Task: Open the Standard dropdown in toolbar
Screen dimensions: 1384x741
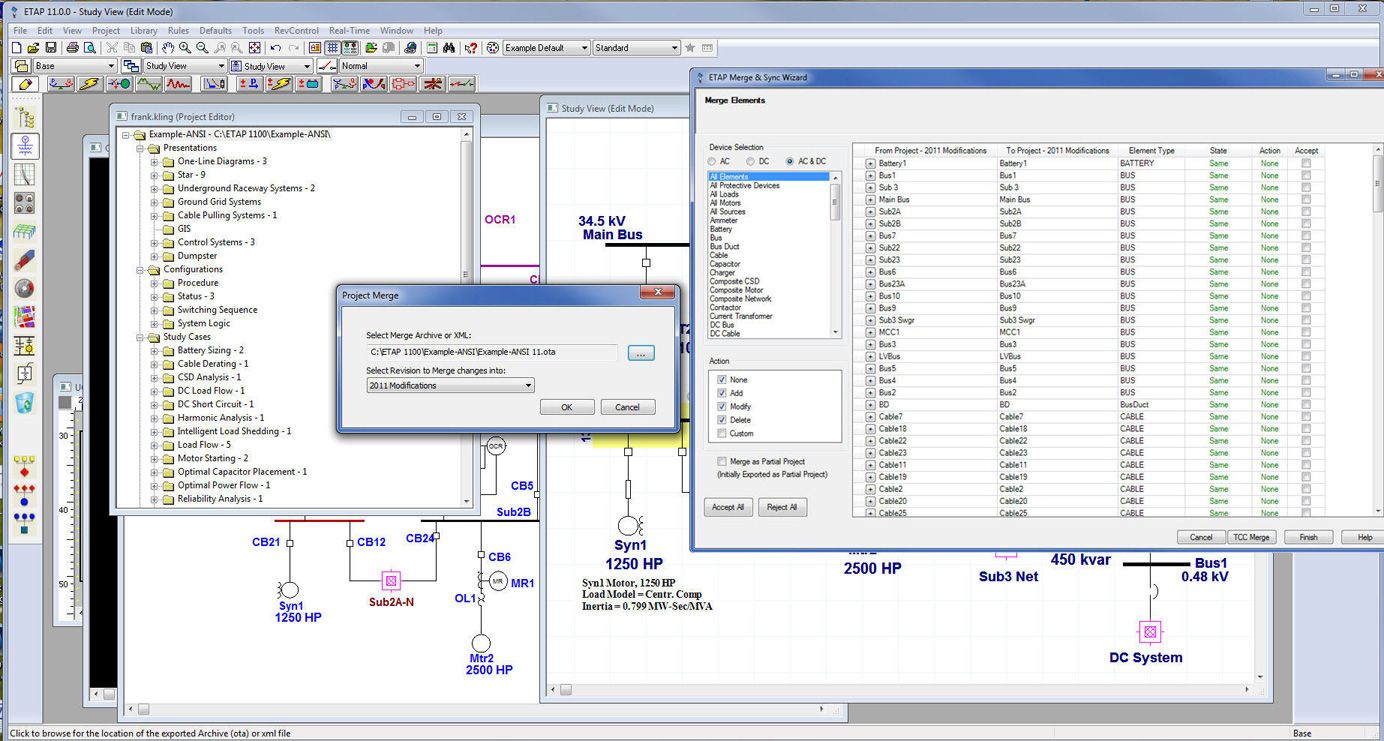Action: coord(636,47)
